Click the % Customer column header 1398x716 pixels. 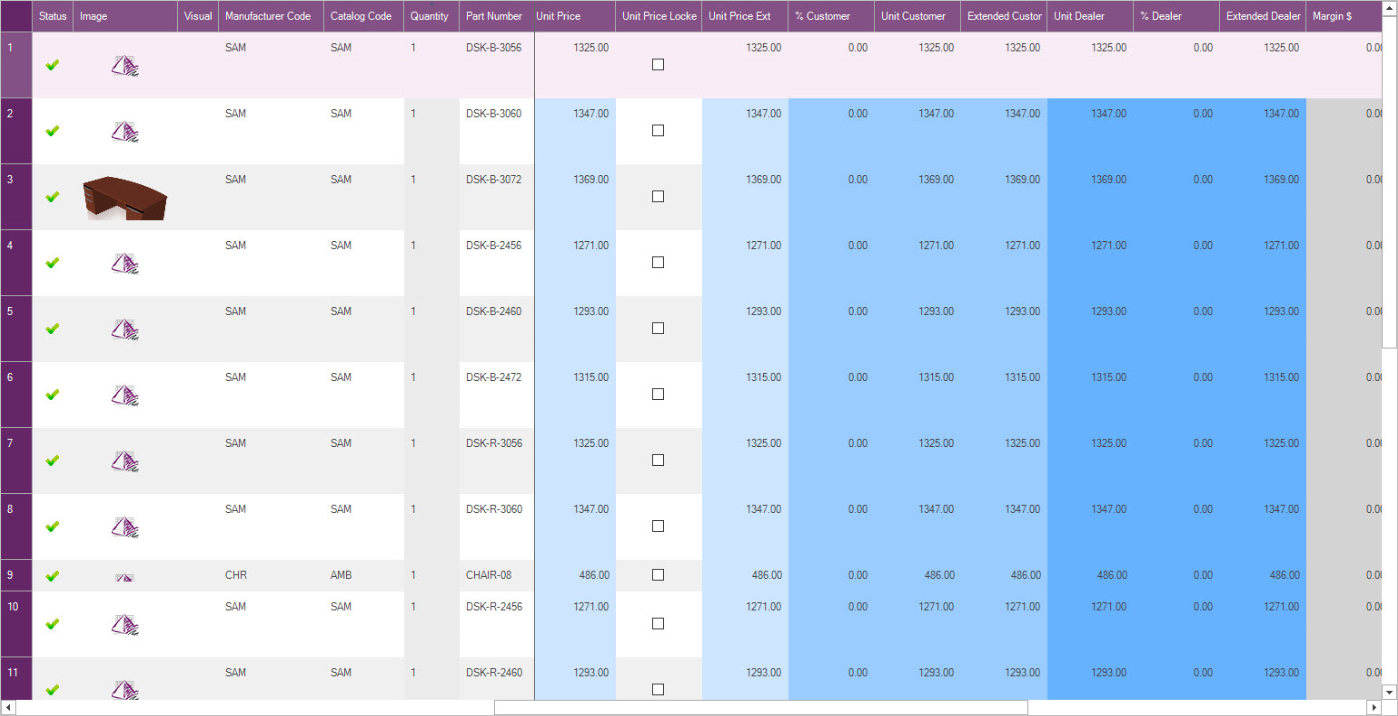[x=831, y=16]
